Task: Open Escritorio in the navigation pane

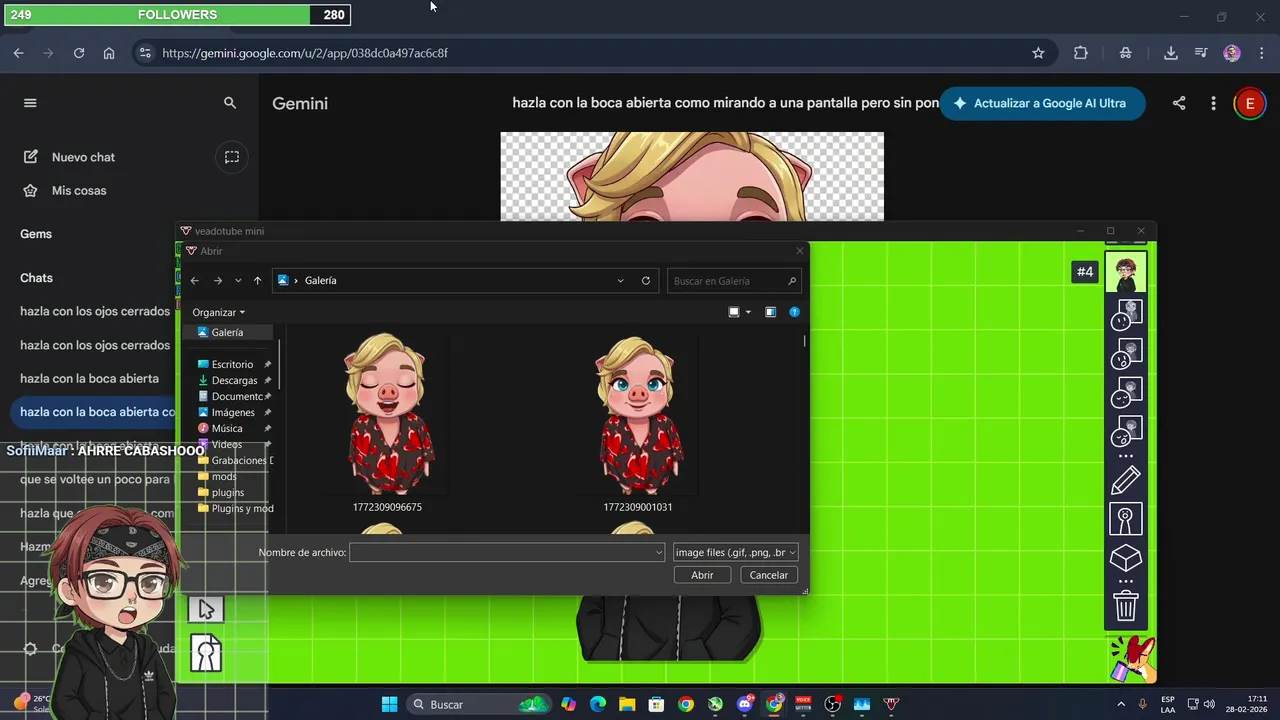Action: click(232, 364)
